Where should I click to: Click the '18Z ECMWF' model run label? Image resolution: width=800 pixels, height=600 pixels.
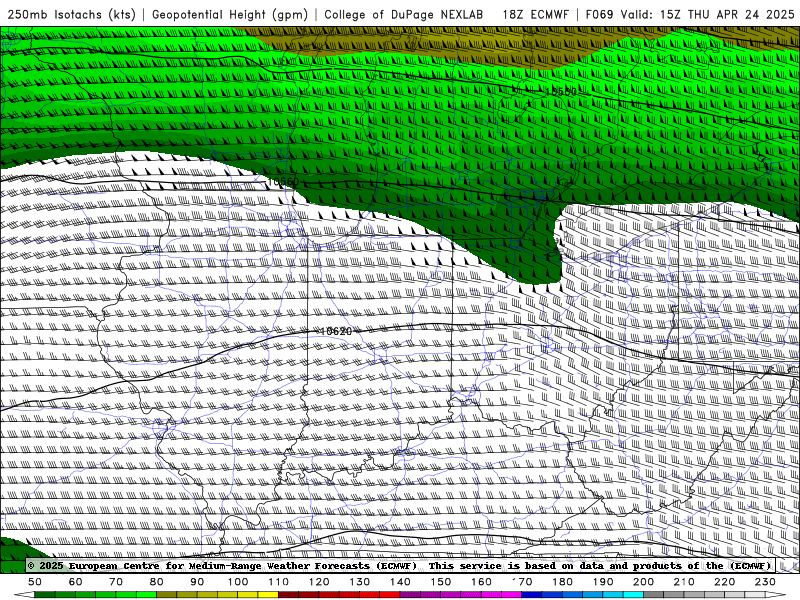(535, 14)
